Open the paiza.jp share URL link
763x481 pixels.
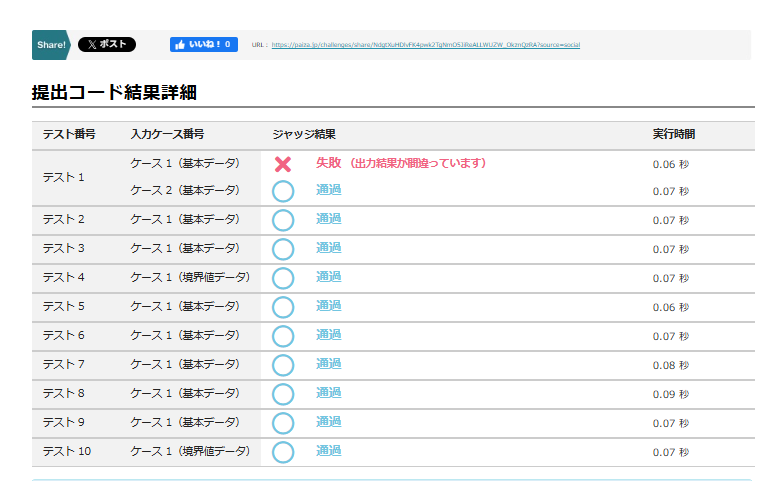[x=425, y=45]
